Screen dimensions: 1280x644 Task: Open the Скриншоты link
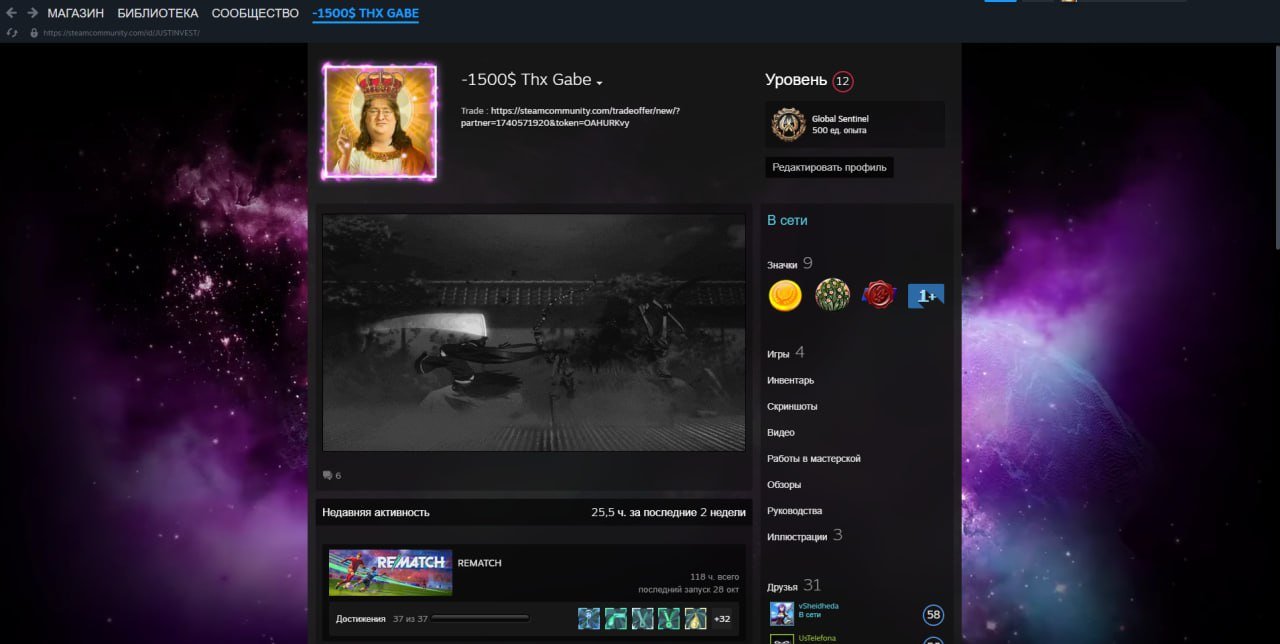point(792,406)
